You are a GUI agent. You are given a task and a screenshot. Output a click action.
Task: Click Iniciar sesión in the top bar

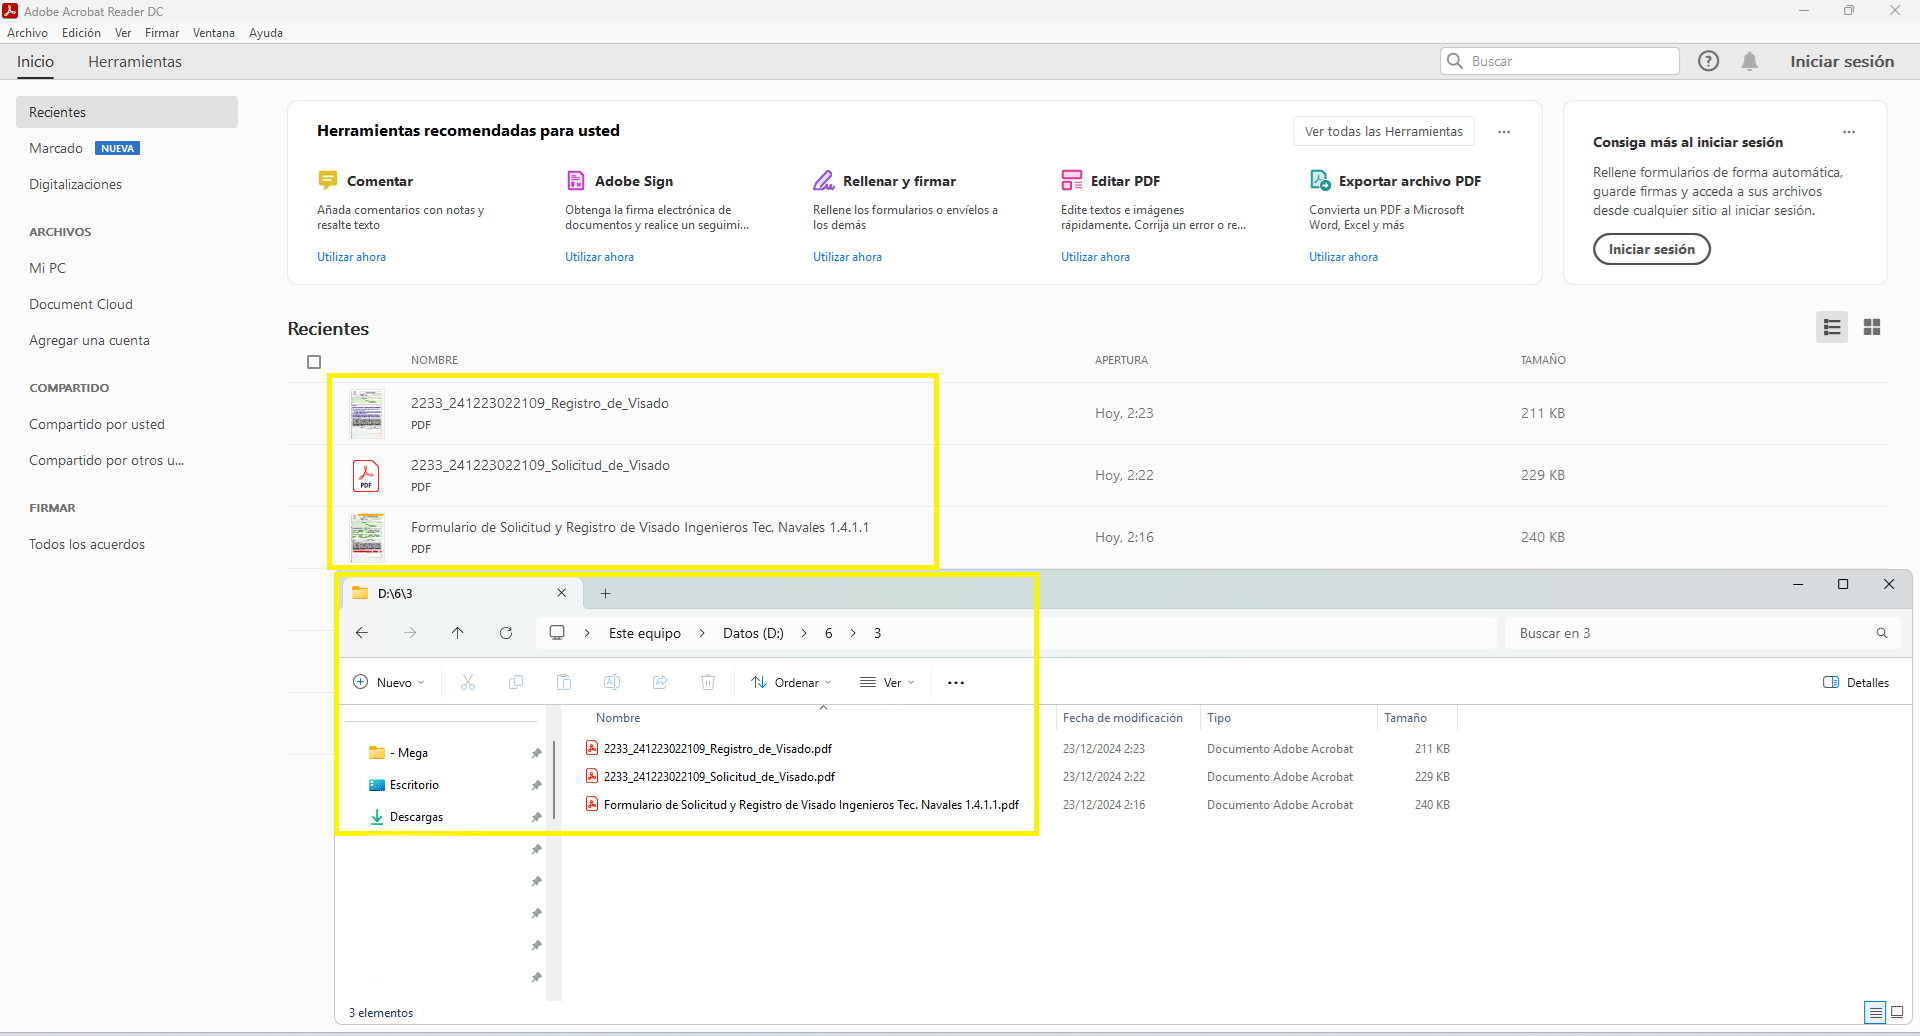pos(1842,62)
